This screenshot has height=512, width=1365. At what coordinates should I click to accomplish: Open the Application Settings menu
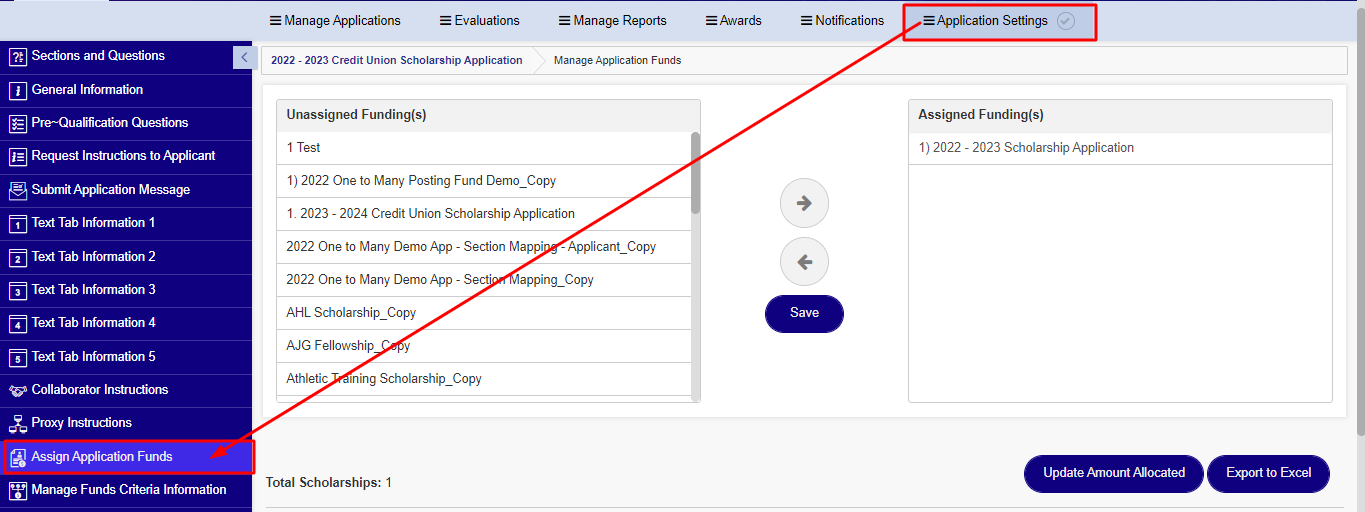pyautogui.click(x=985, y=20)
